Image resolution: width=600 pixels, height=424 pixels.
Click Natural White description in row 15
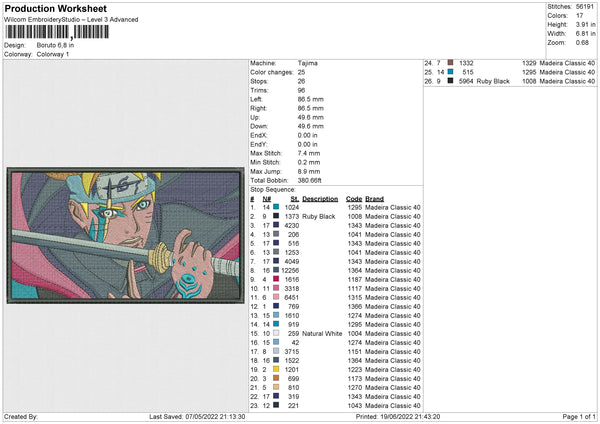[322, 334]
